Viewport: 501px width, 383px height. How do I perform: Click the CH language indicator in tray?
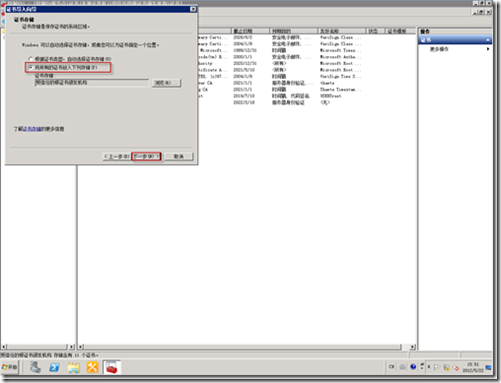[391, 367]
